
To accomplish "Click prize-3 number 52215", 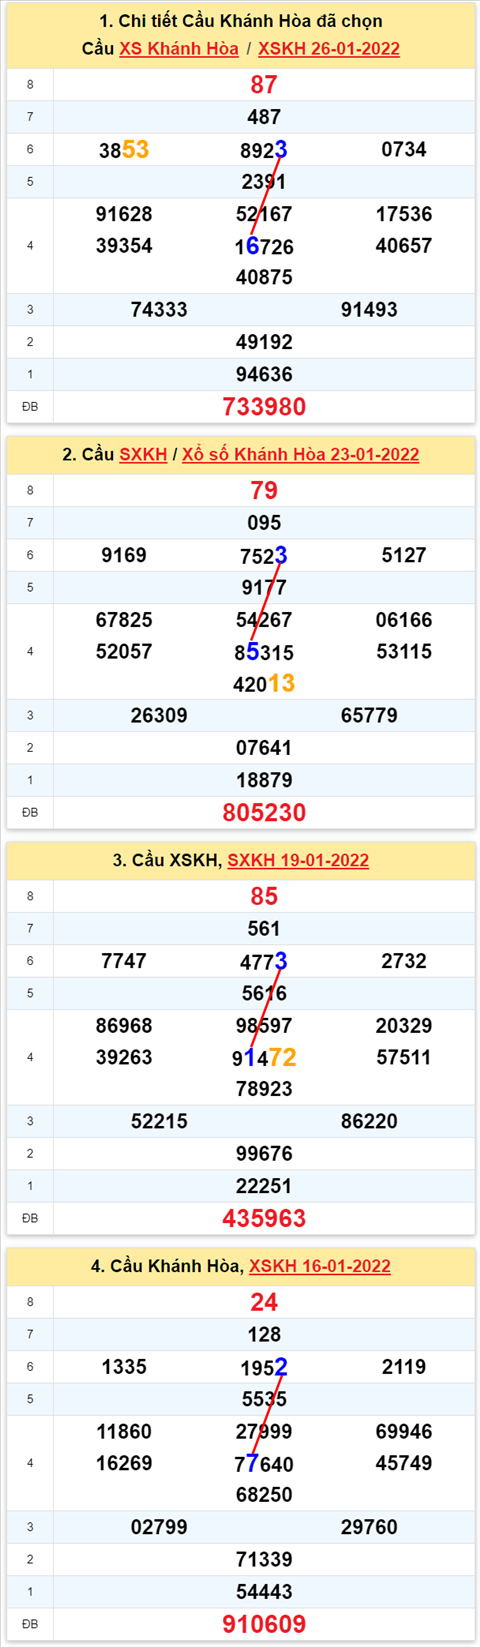I will pyautogui.click(x=159, y=1122).
